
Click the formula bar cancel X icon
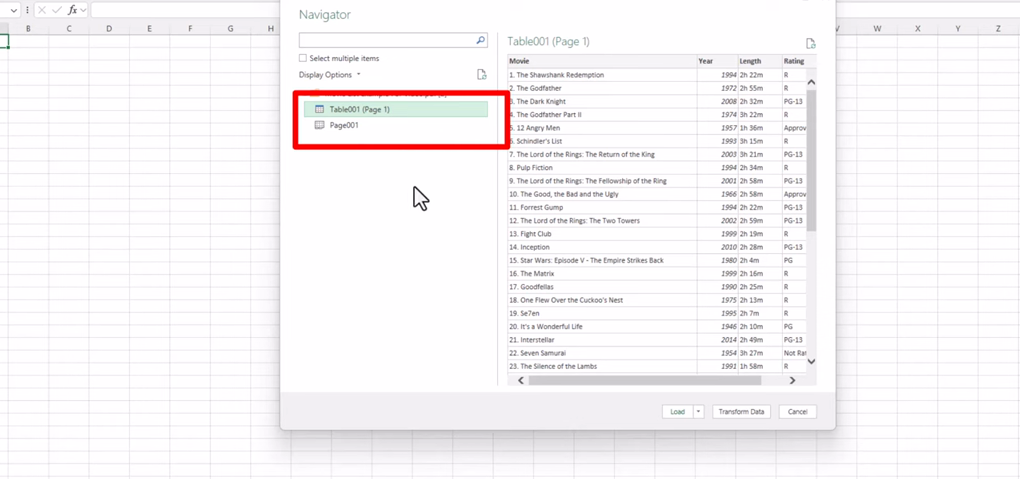click(42, 10)
